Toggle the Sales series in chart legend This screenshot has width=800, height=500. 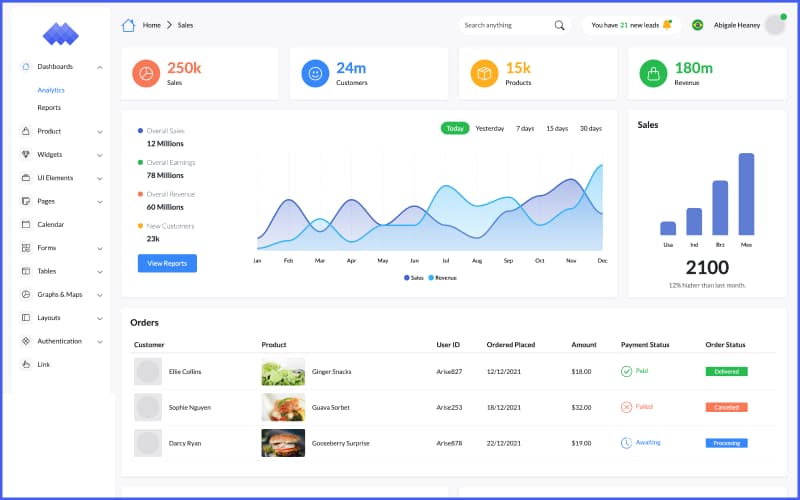(414, 278)
